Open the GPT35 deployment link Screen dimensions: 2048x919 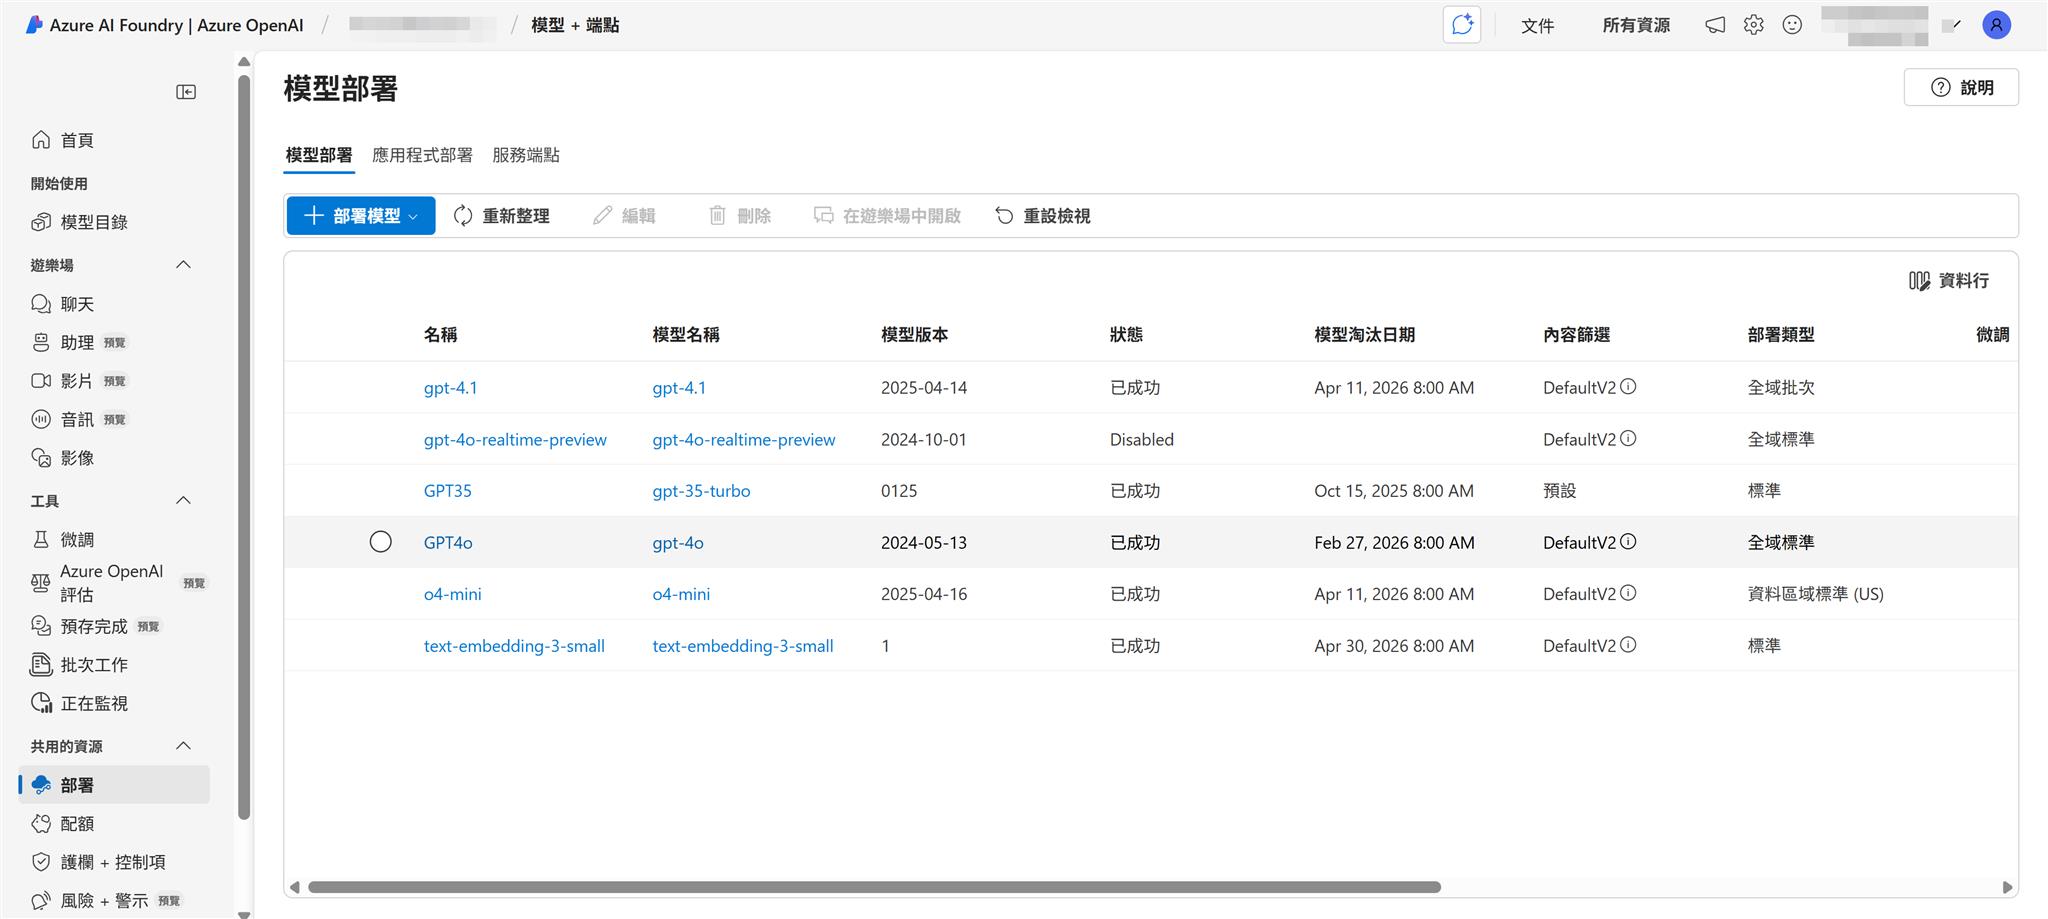(x=448, y=491)
